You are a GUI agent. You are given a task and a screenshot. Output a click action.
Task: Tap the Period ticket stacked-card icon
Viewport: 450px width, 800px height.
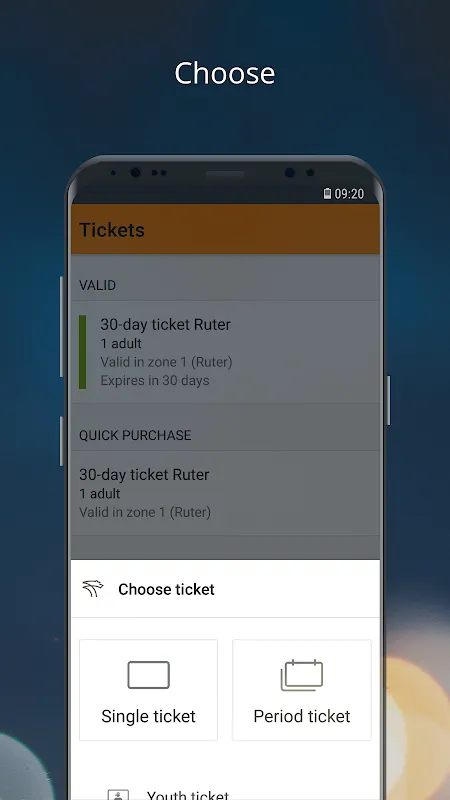click(302, 675)
